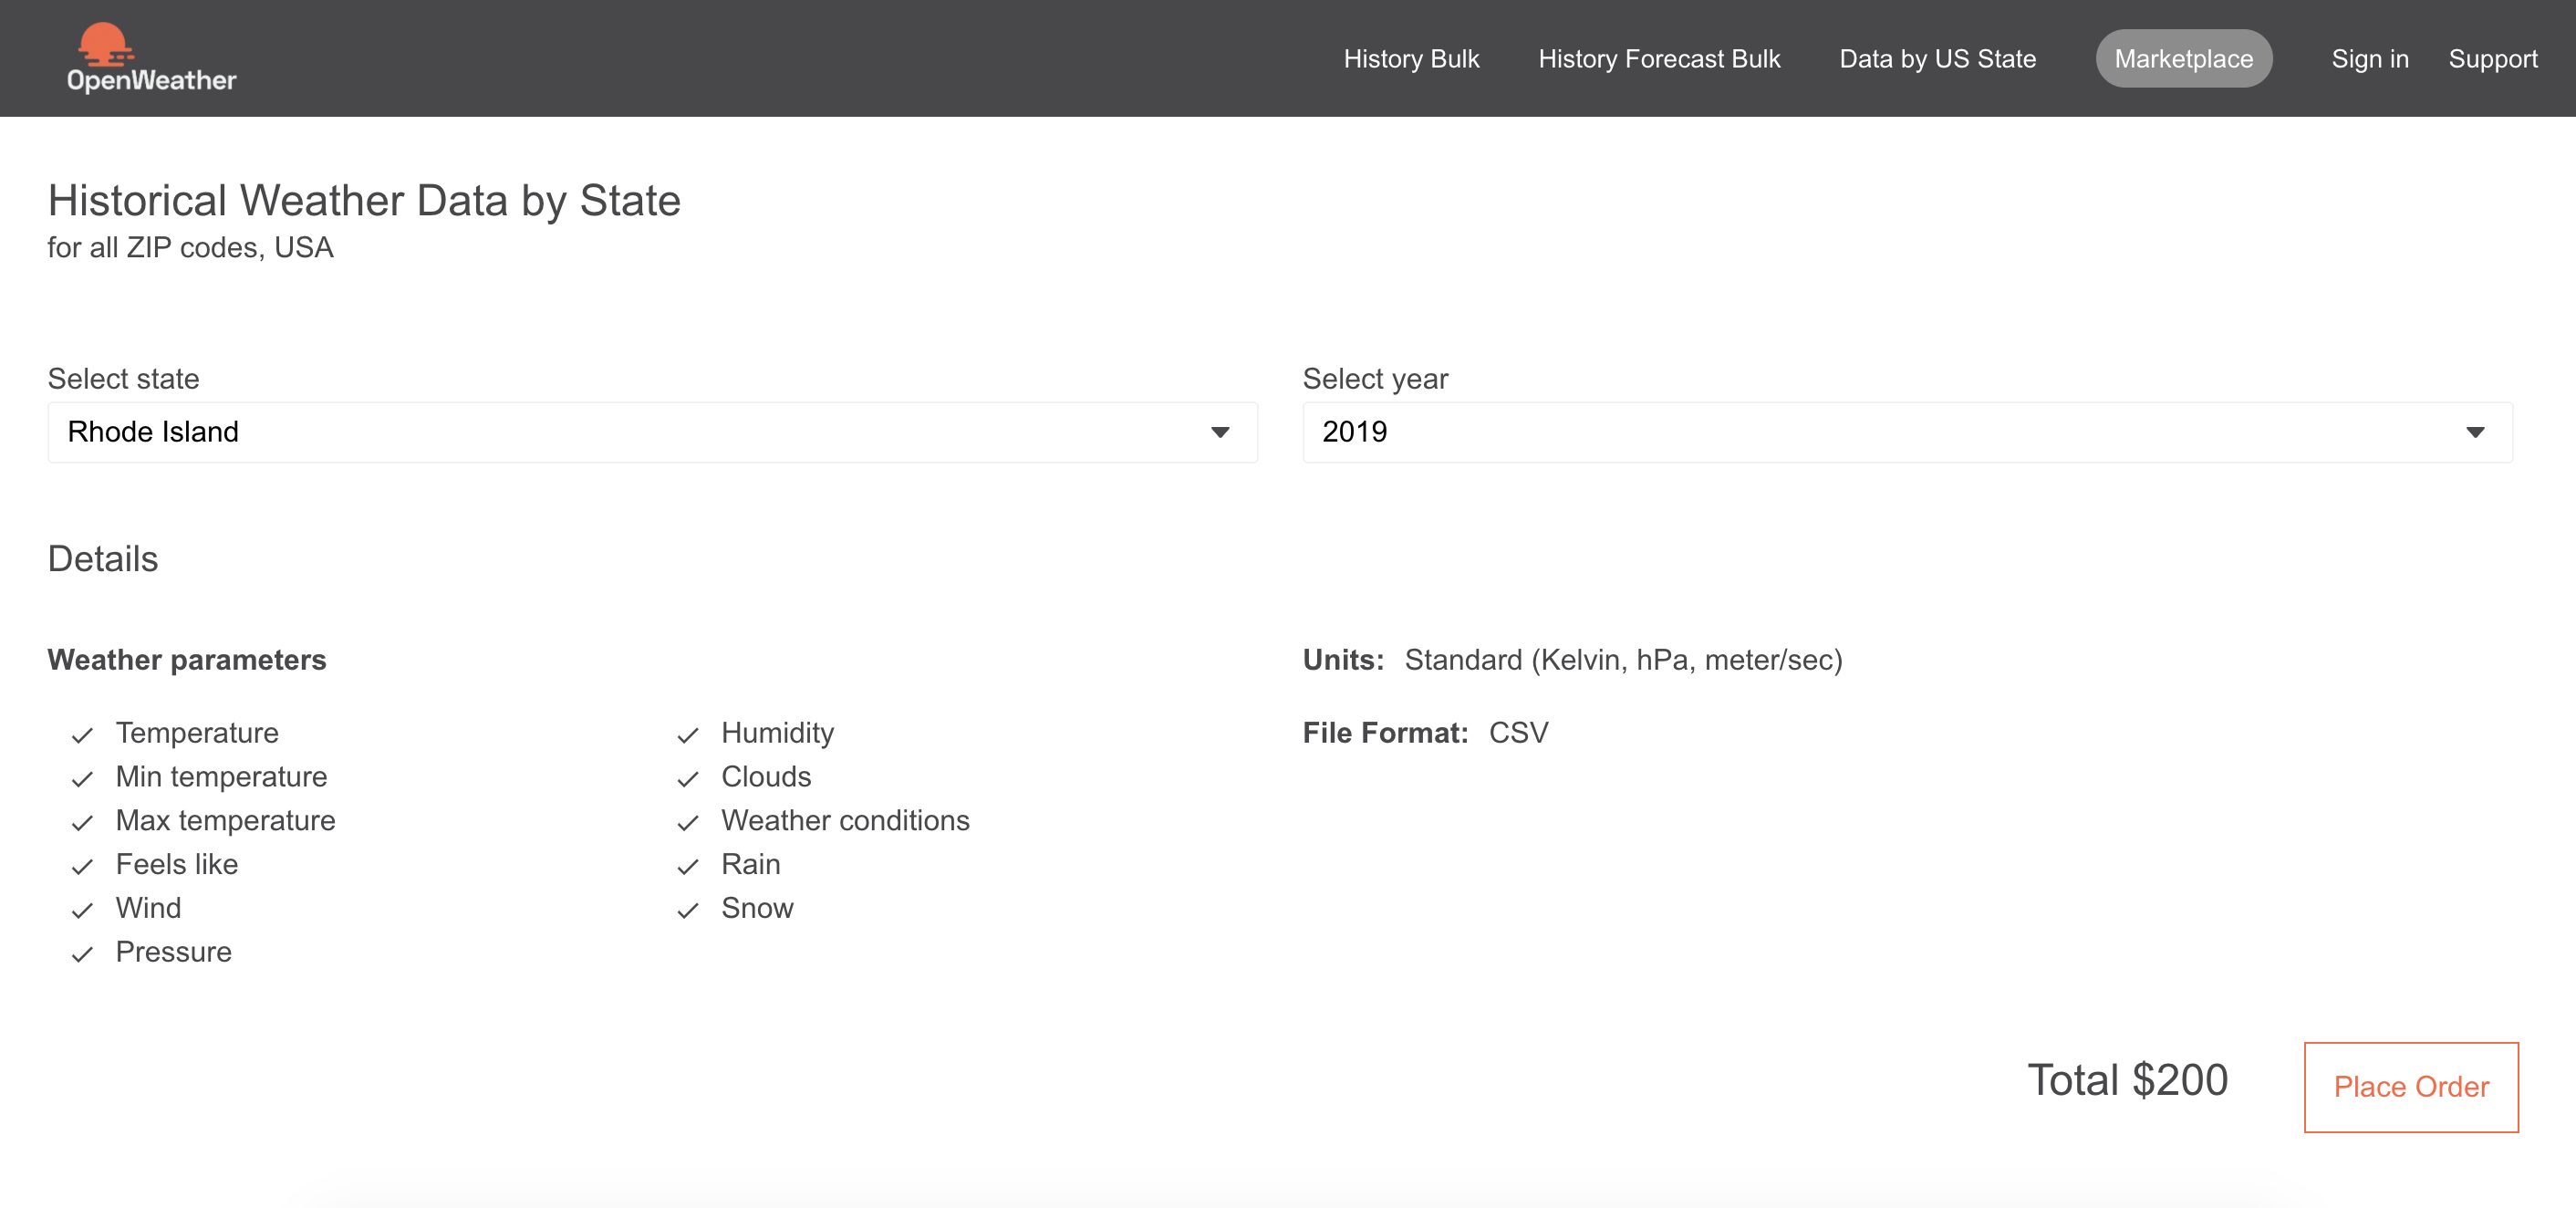Click the checkmark beside Snow
Viewport: 2576px width, 1208px height.
pyautogui.click(x=687, y=910)
